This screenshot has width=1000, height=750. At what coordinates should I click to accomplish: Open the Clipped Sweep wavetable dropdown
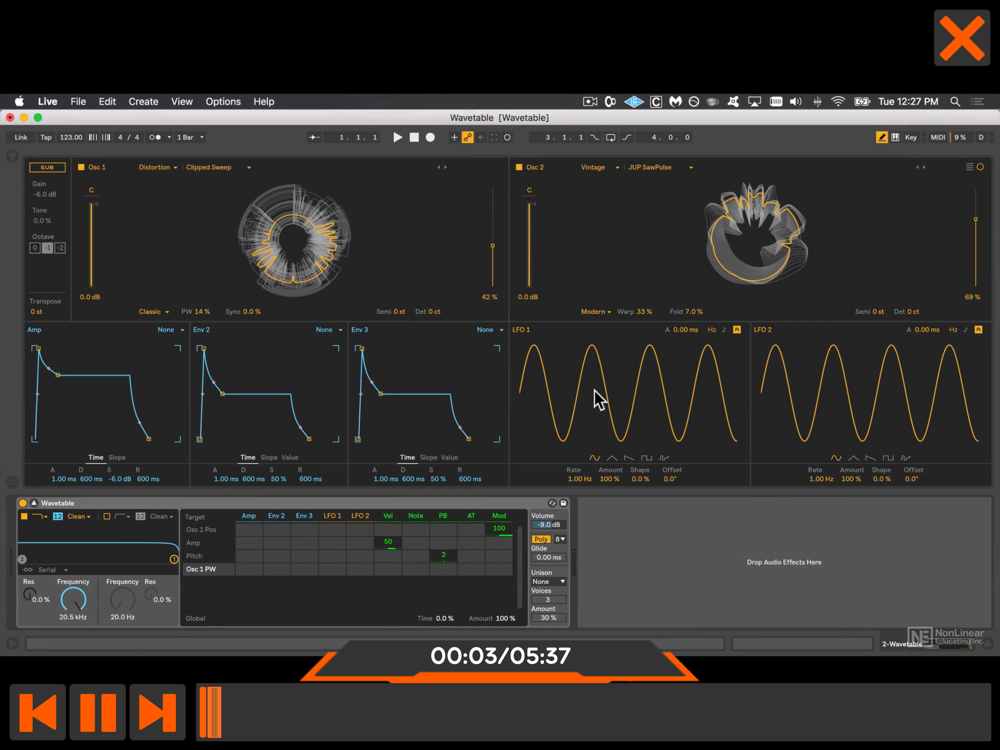pos(218,167)
